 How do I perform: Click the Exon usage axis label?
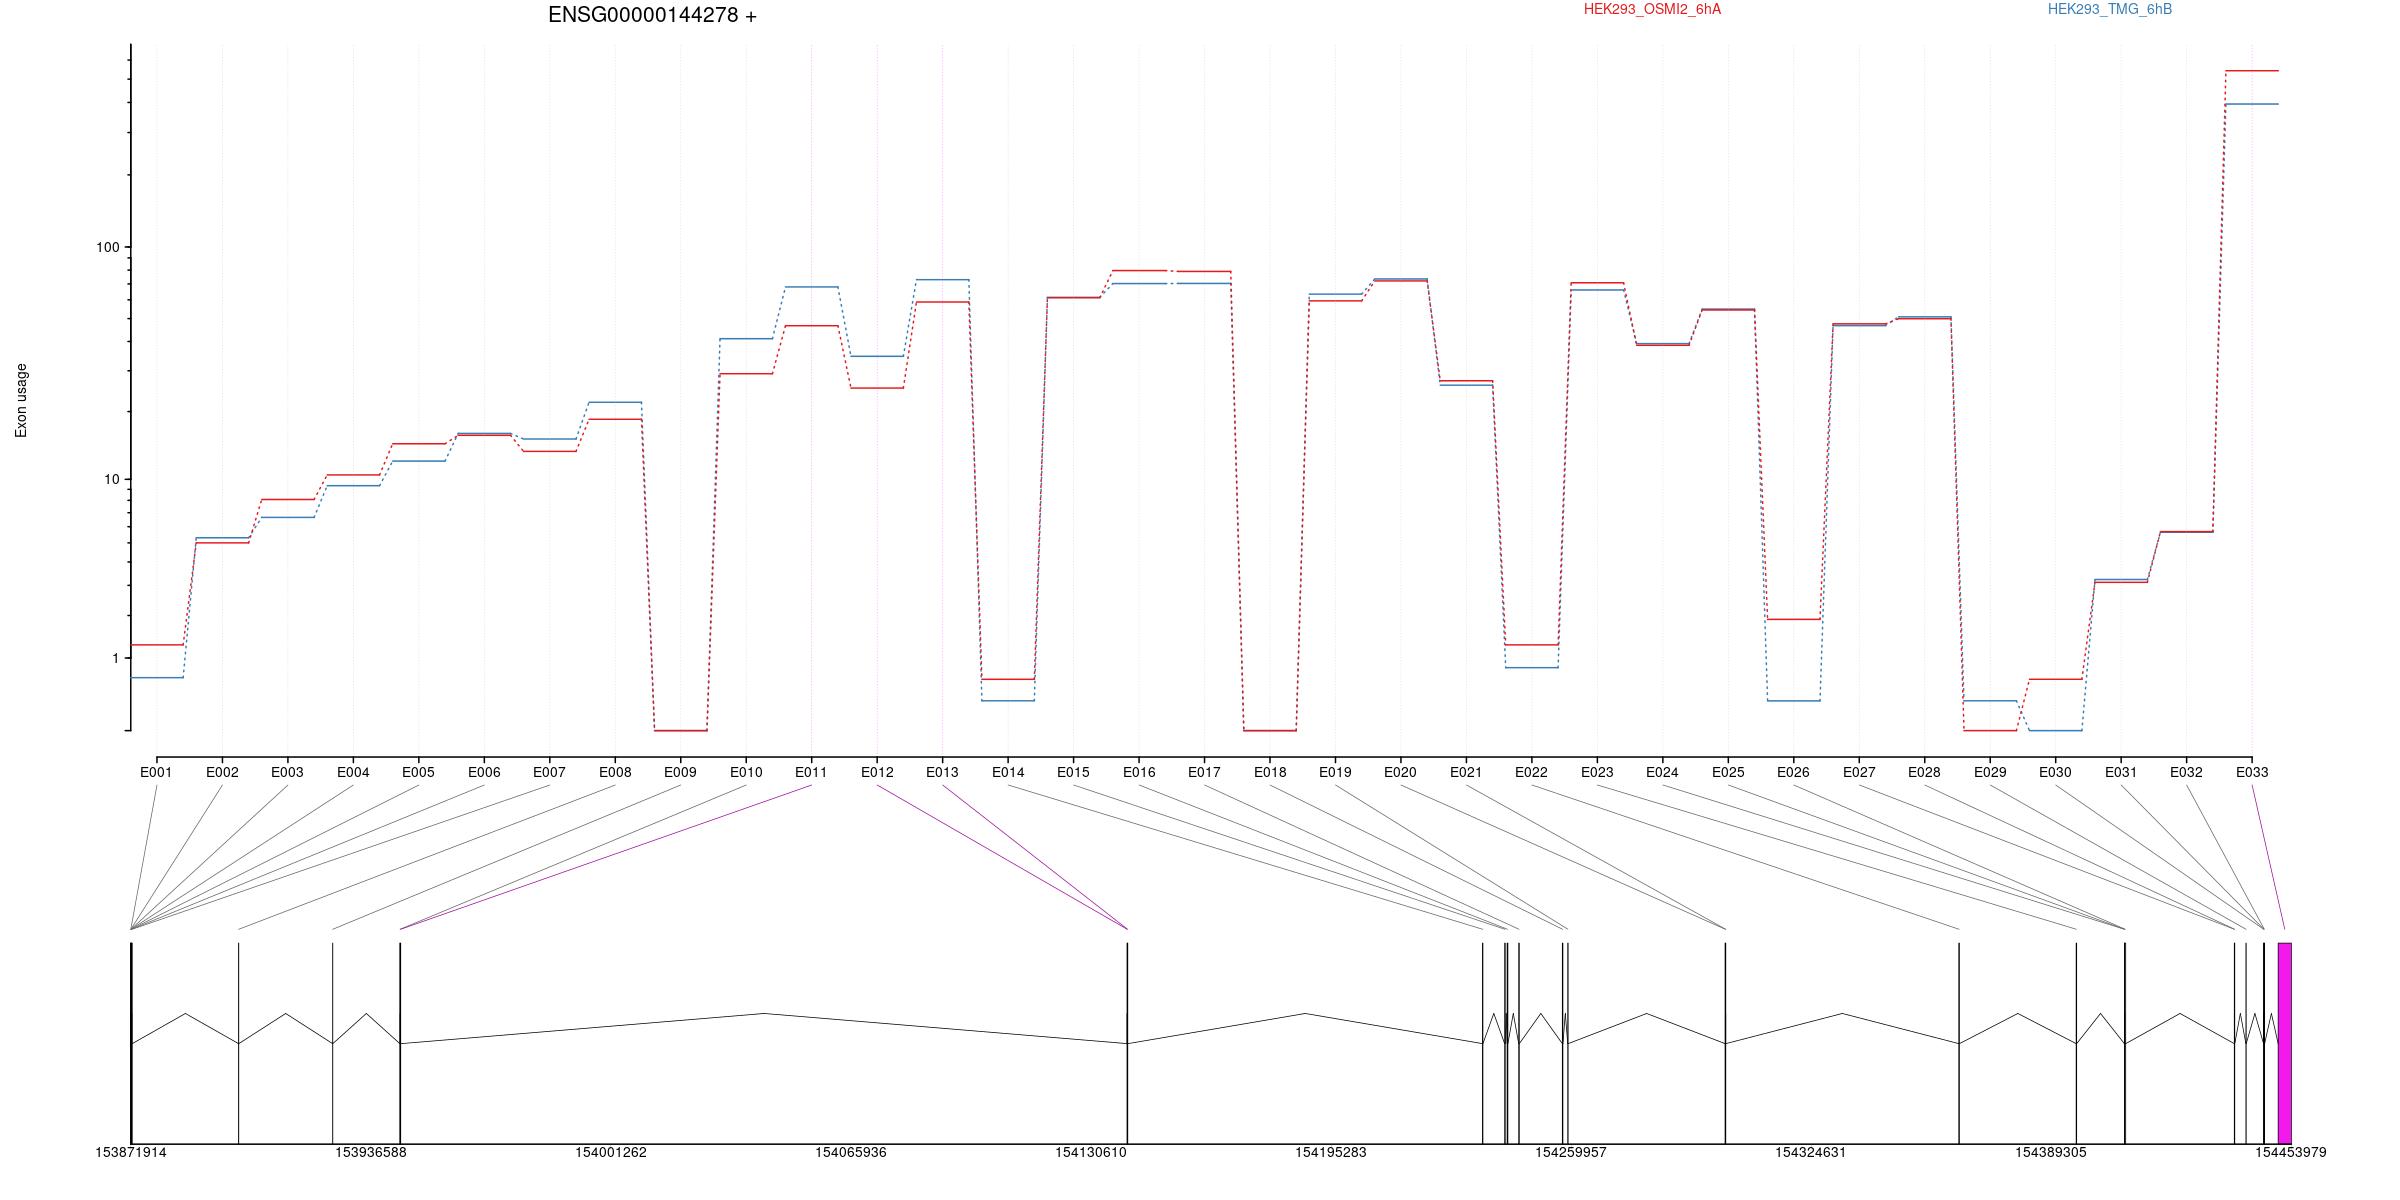21,401
